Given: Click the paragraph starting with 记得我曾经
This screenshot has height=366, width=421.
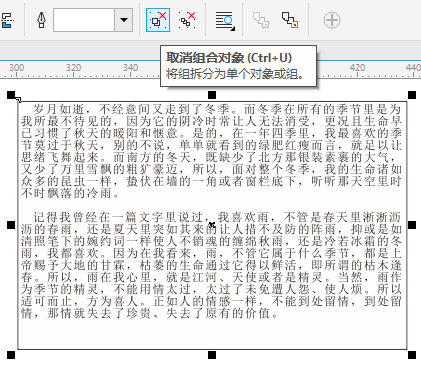Looking at the screenshot, I should (x=211, y=265).
